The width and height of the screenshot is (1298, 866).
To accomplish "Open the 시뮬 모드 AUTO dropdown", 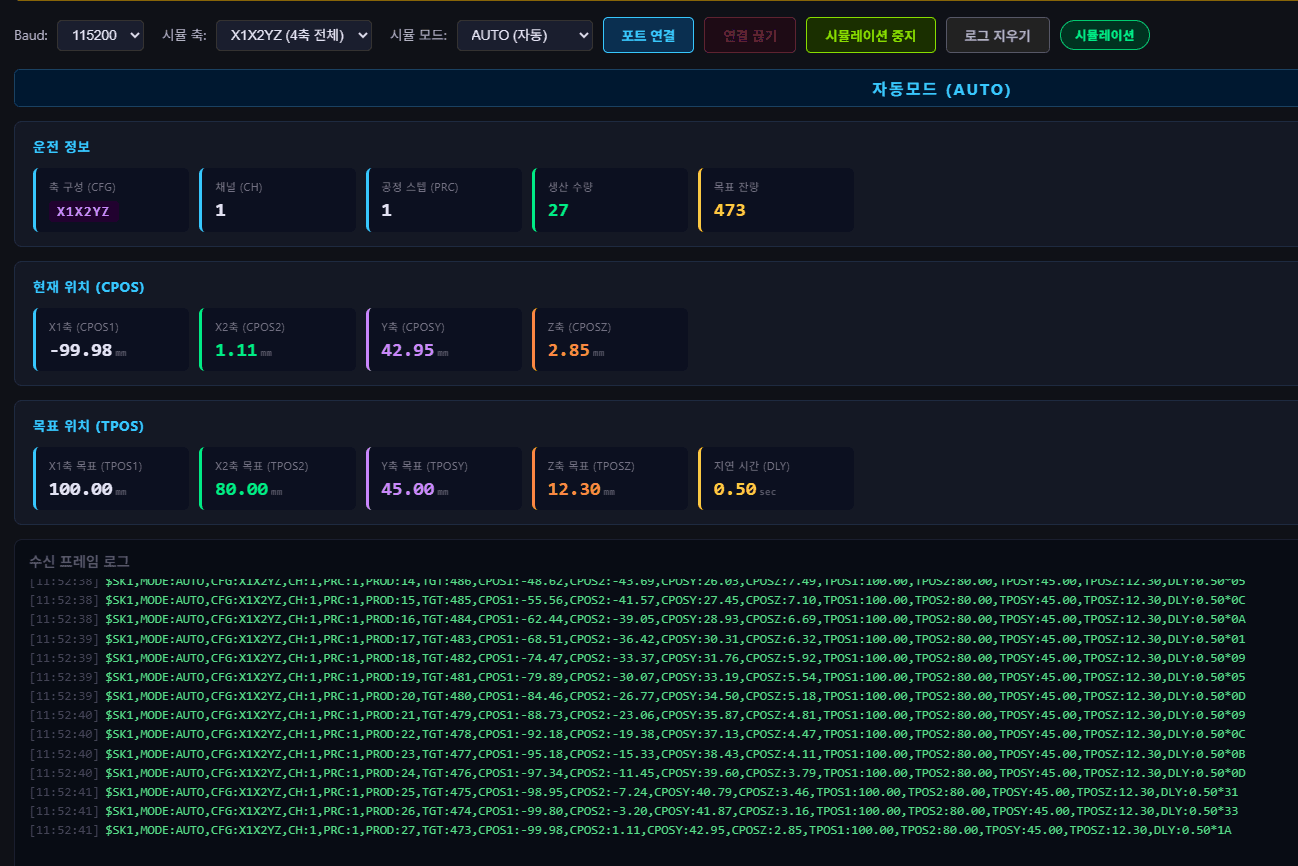I will (x=525, y=35).
